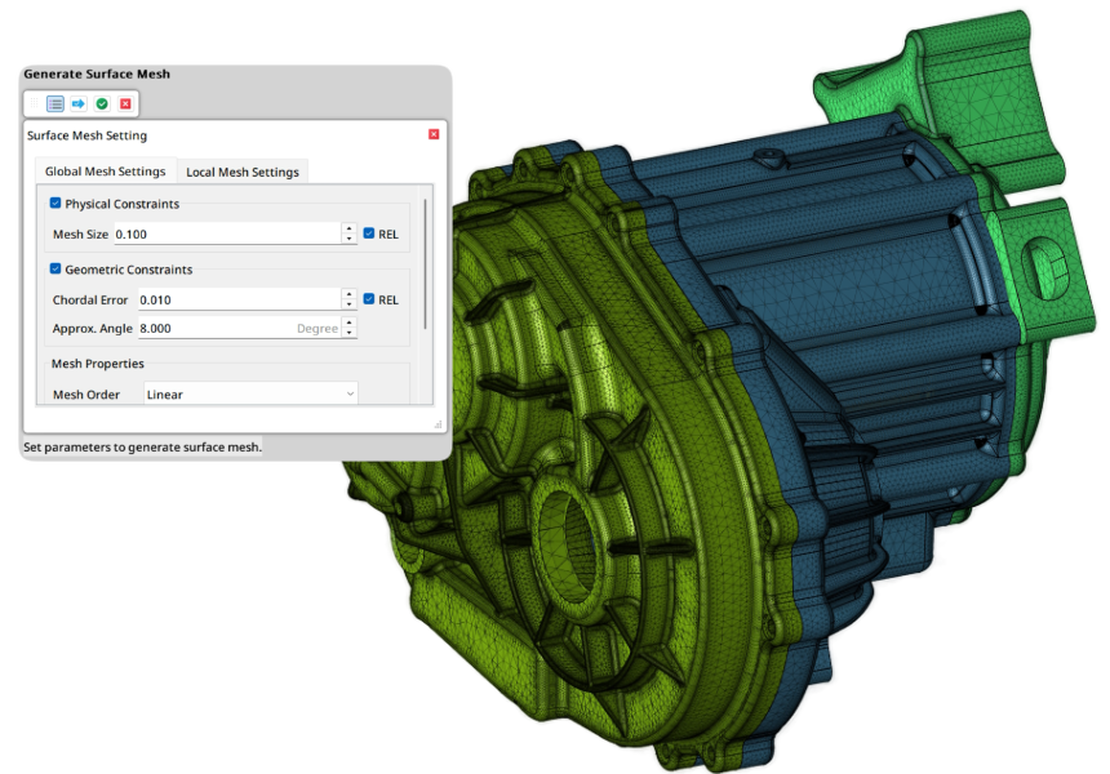Toggle REL checkbox next to Chordal Error

369,299
